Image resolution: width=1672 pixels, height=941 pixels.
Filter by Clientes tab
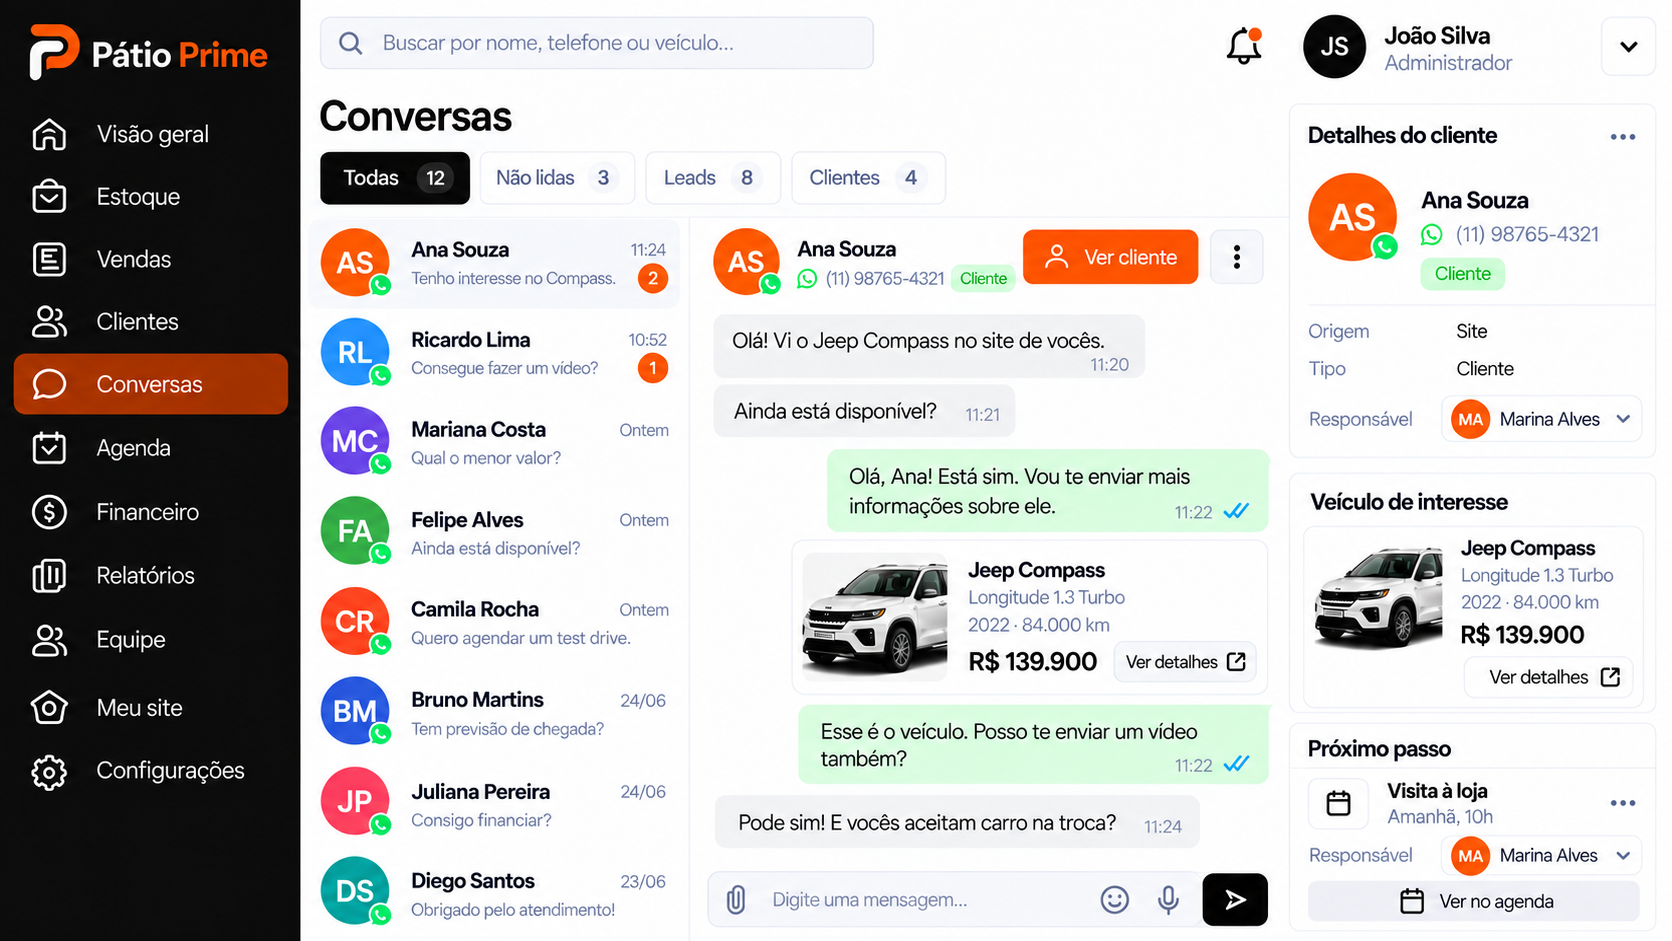pos(868,178)
